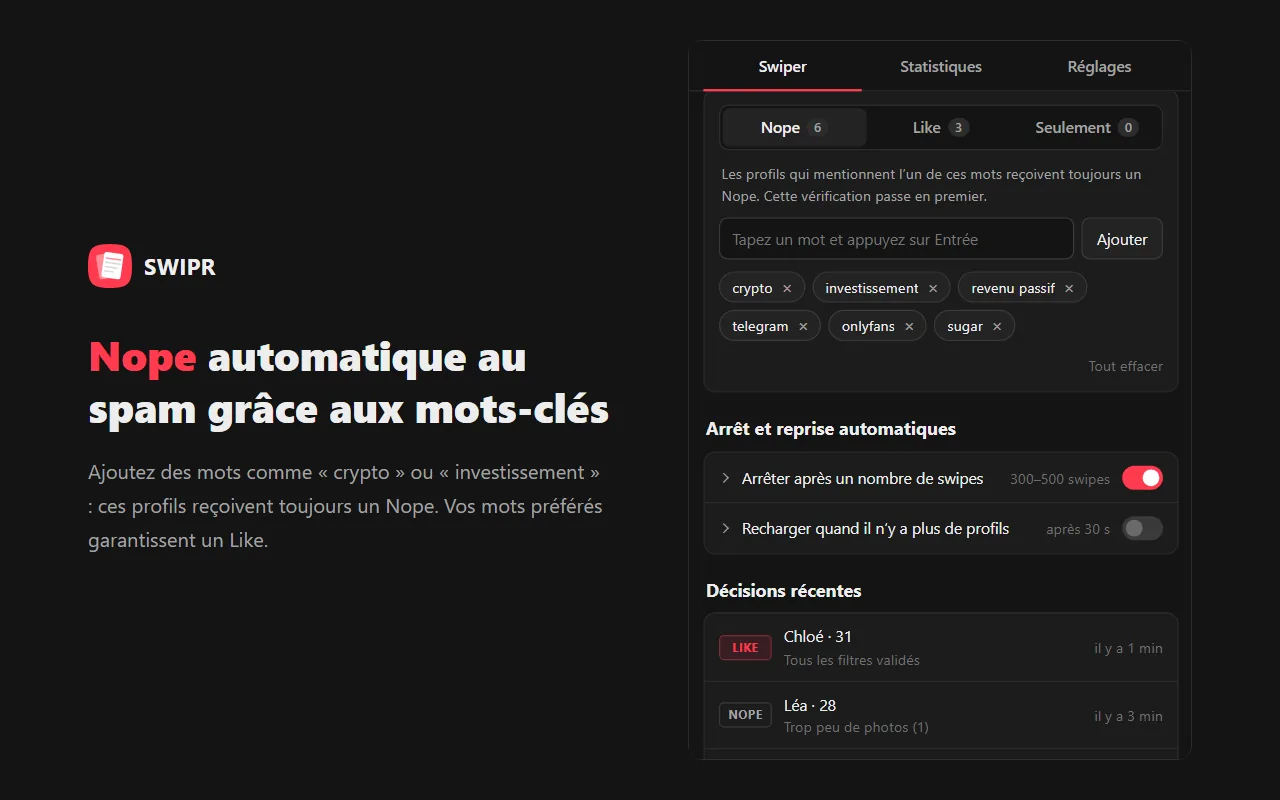Click the Ajouter button
The image size is (1280, 800).
click(x=1122, y=239)
